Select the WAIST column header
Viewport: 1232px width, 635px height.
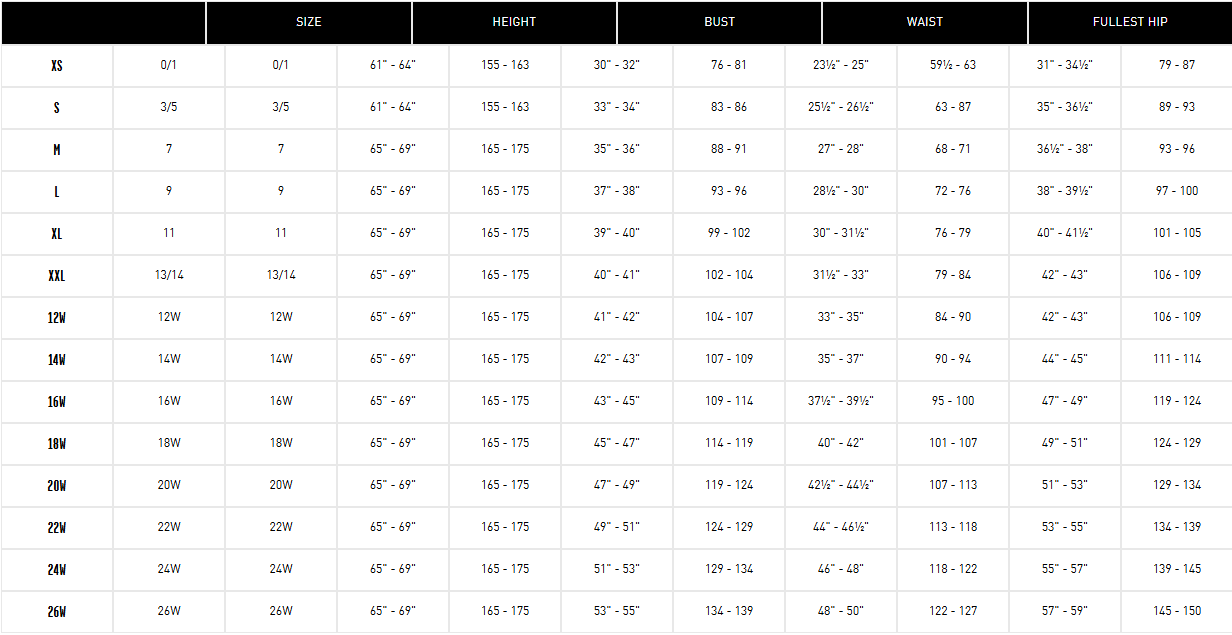tap(924, 22)
